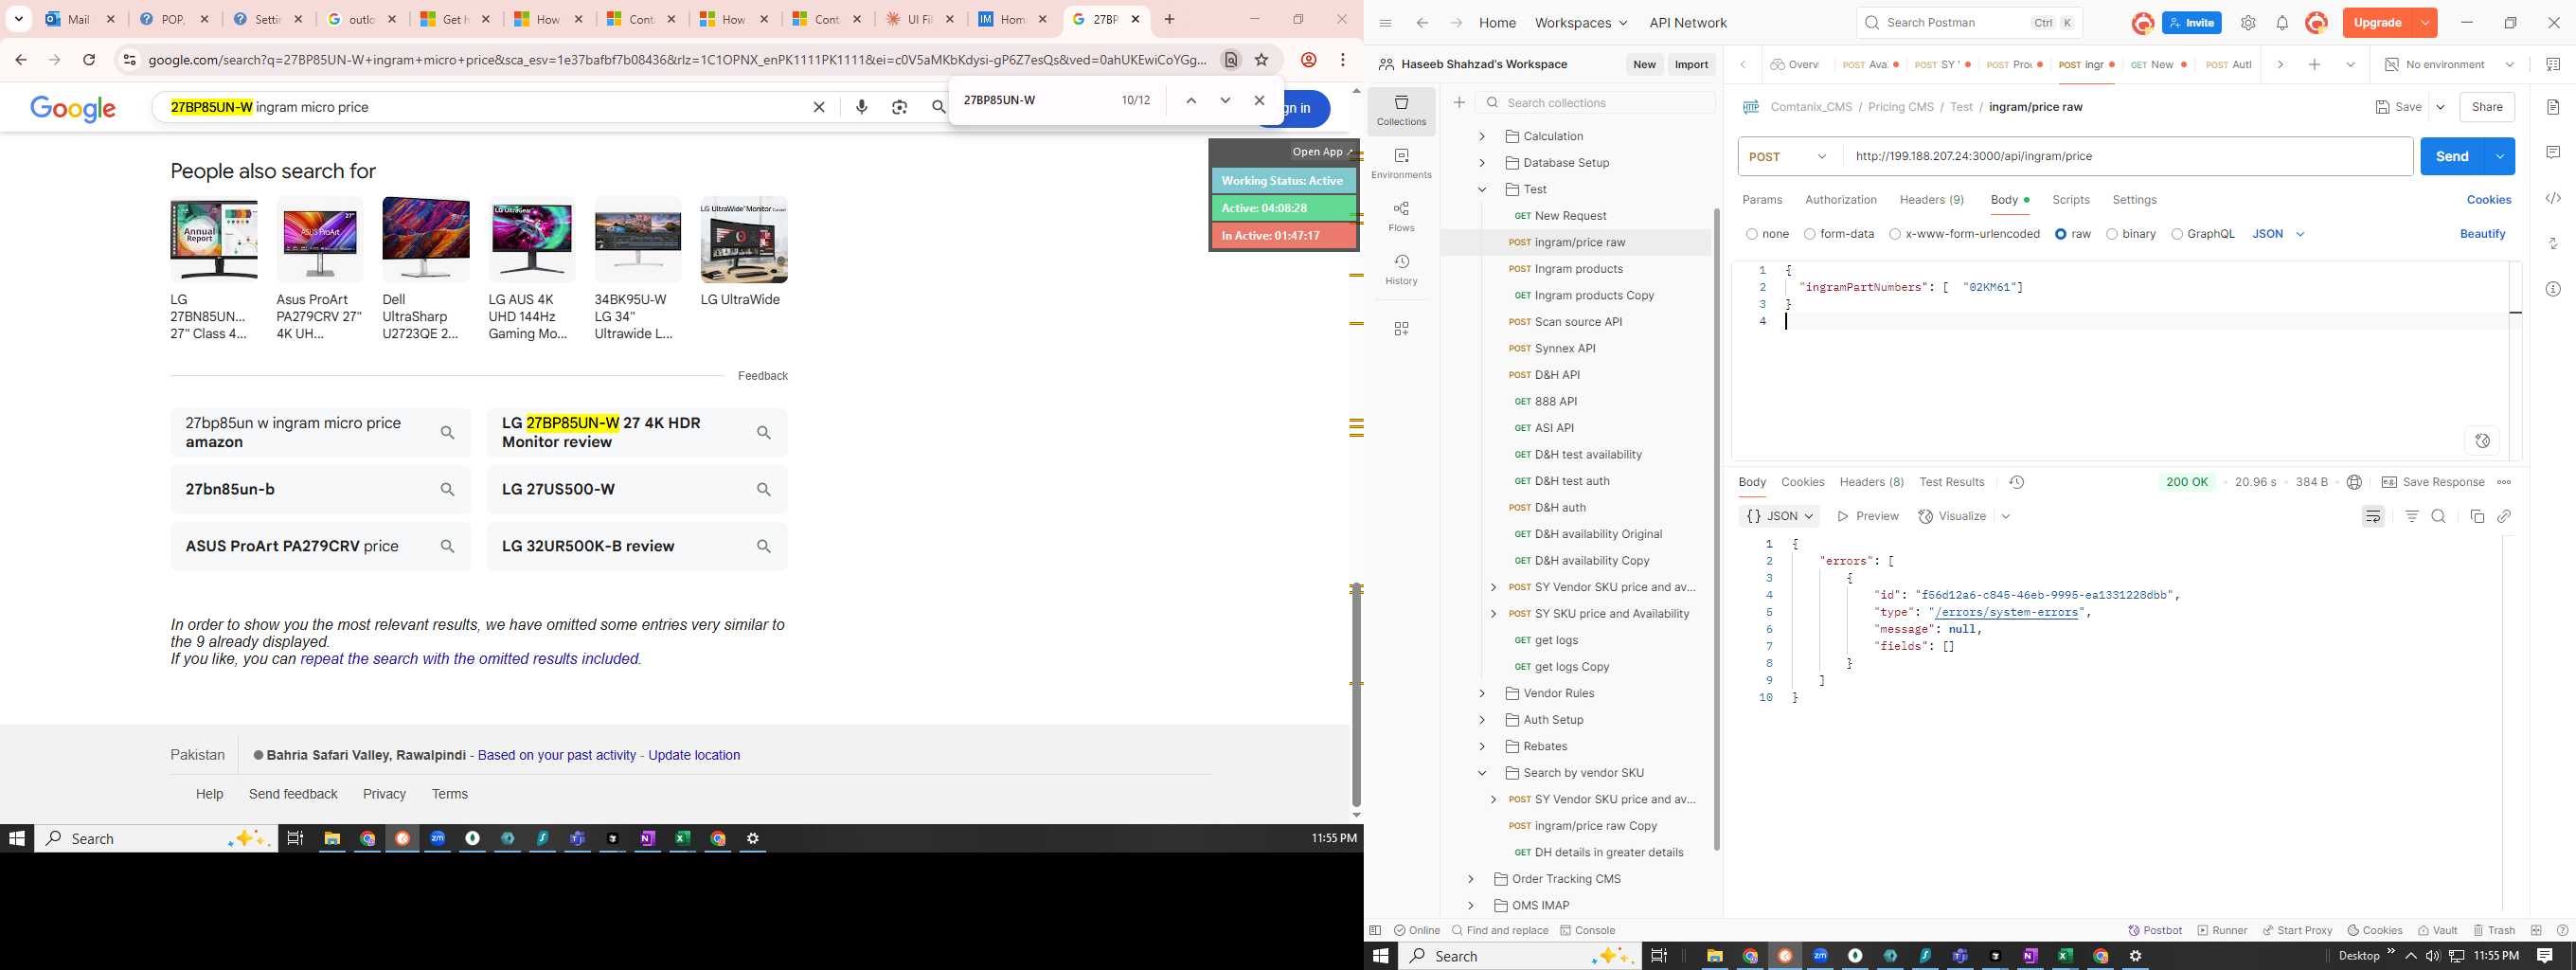2576x970 pixels.
Task: Collapse the Test folder
Action: [x=1482, y=189]
